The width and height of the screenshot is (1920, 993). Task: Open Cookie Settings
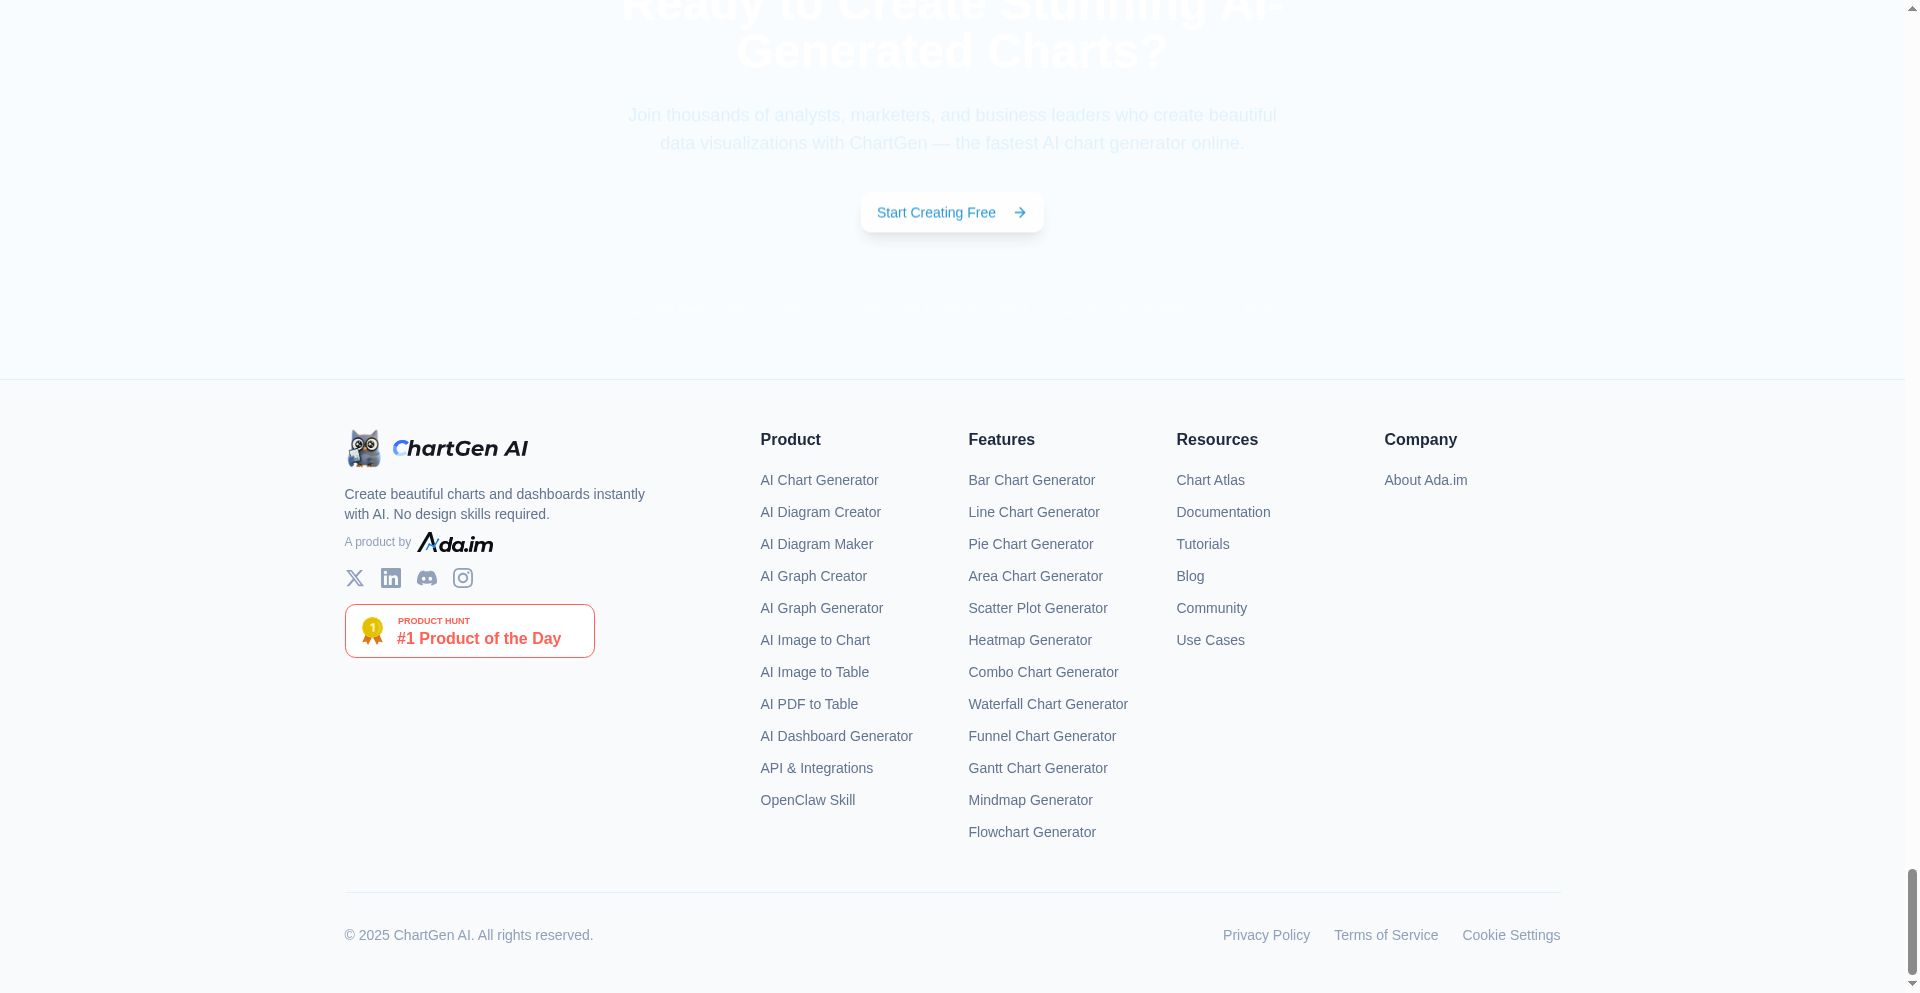coord(1510,935)
